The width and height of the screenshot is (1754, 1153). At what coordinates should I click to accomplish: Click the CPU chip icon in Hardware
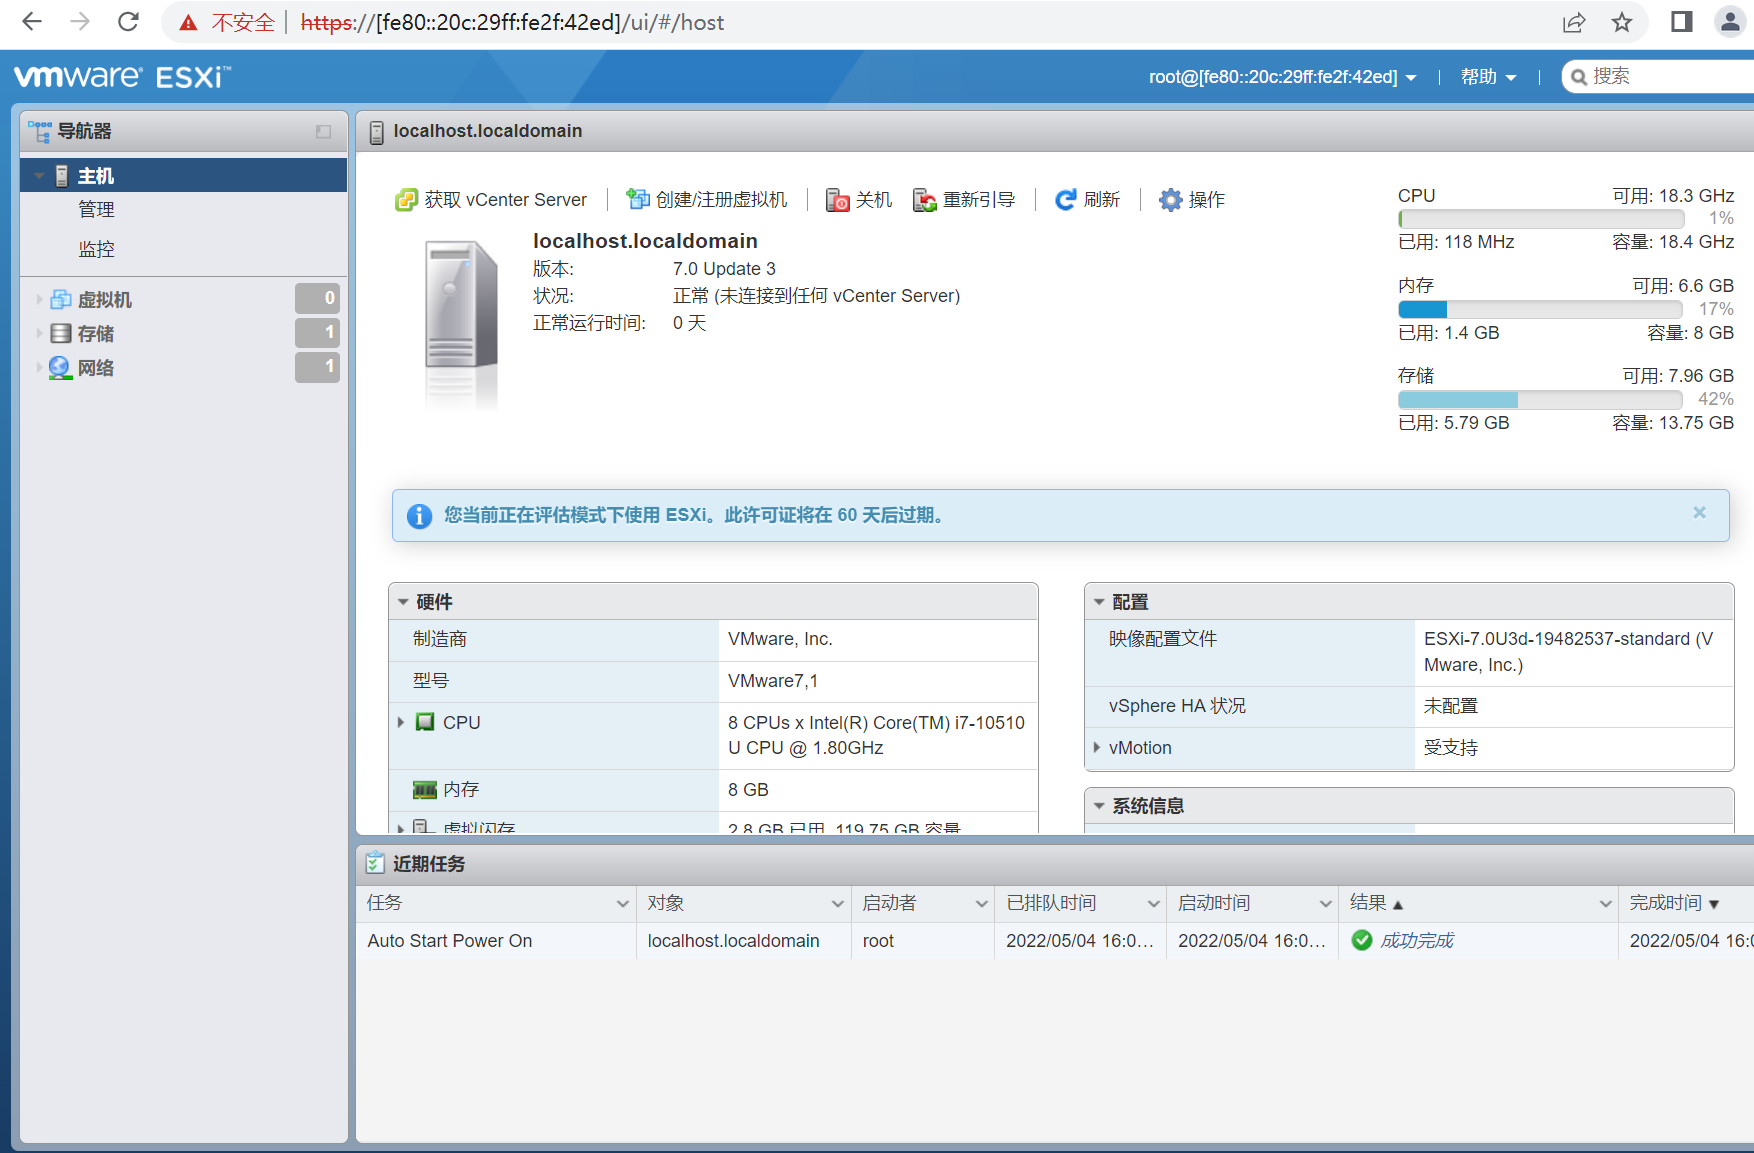pos(425,722)
